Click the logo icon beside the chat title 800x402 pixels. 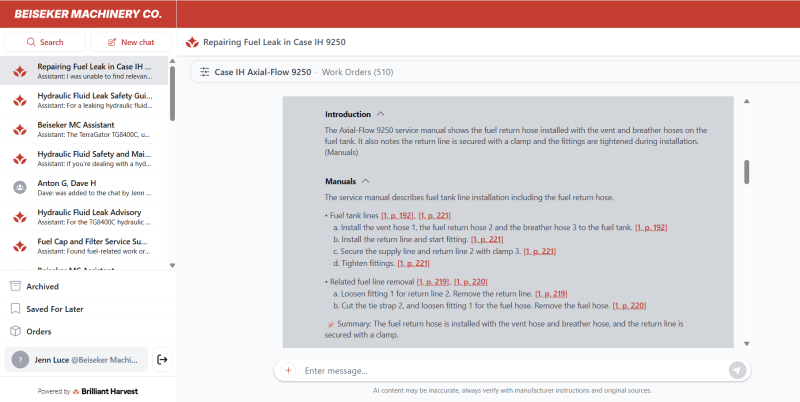[192, 42]
